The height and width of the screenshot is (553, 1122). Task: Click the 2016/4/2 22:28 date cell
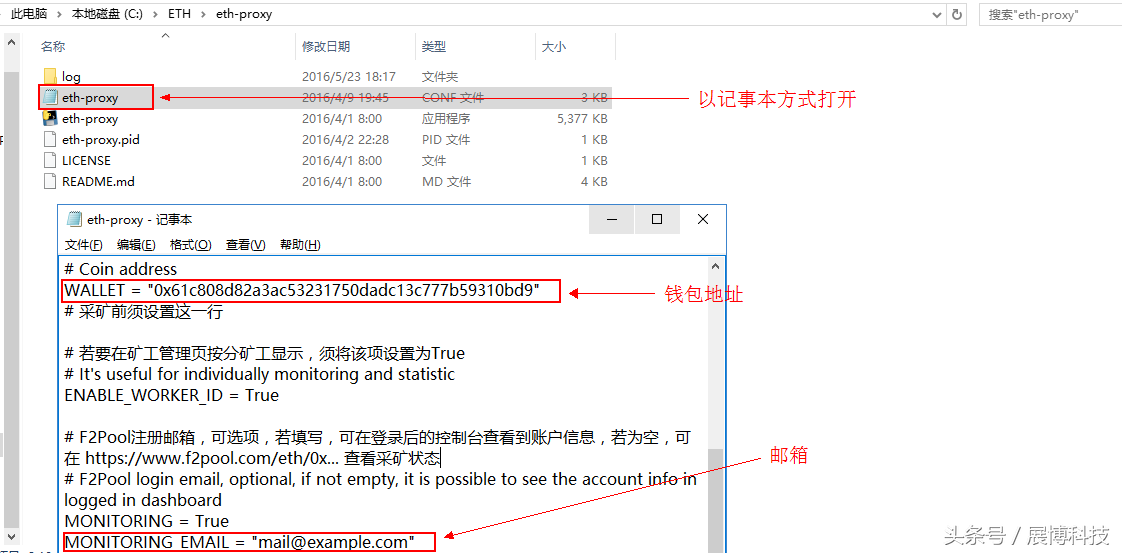(346, 140)
